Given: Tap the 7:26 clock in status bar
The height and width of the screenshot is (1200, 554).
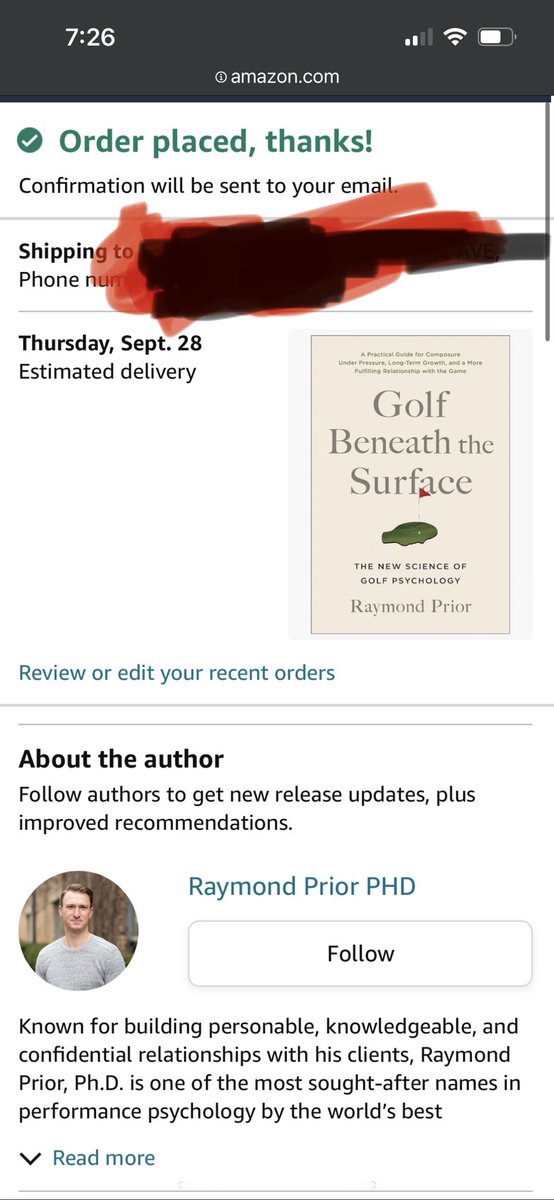Looking at the screenshot, I should (90, 38).
